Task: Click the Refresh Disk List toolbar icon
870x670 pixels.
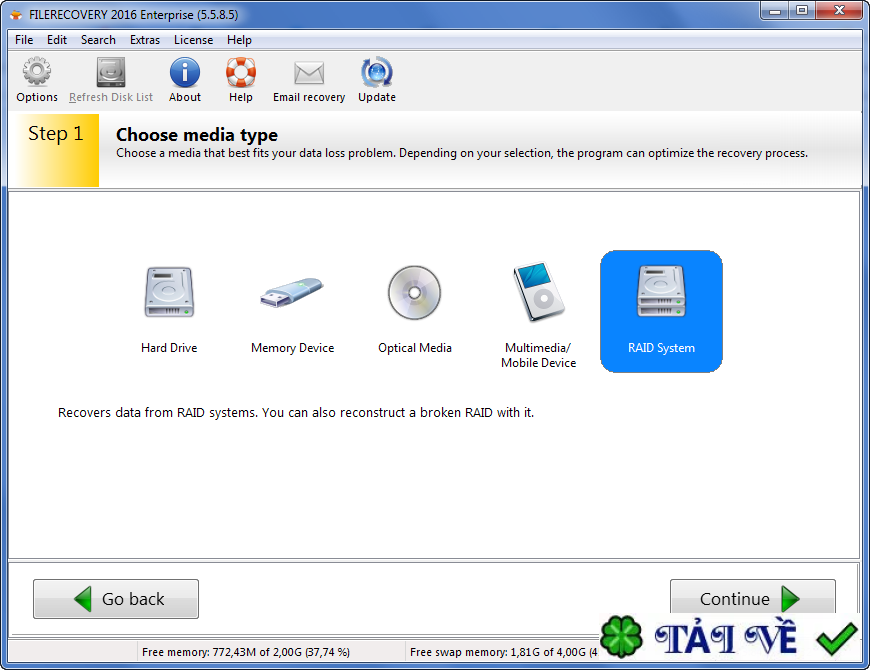Action: coord(110,72)
